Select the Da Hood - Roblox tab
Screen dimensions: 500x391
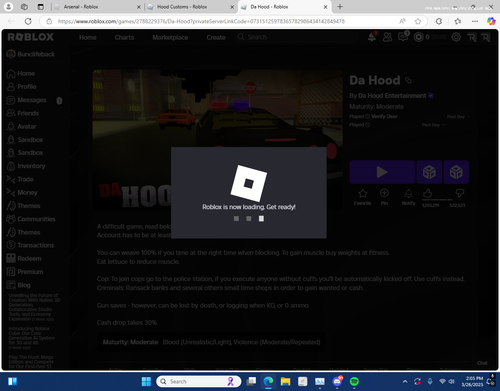coord(284,7)
